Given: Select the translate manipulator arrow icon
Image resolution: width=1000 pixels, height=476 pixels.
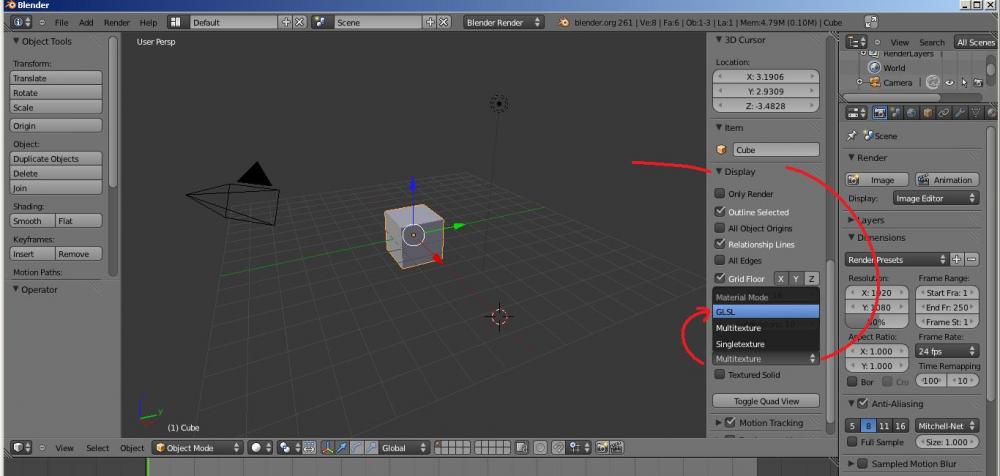Looking at the screenshot, I should tap(342, 448).
